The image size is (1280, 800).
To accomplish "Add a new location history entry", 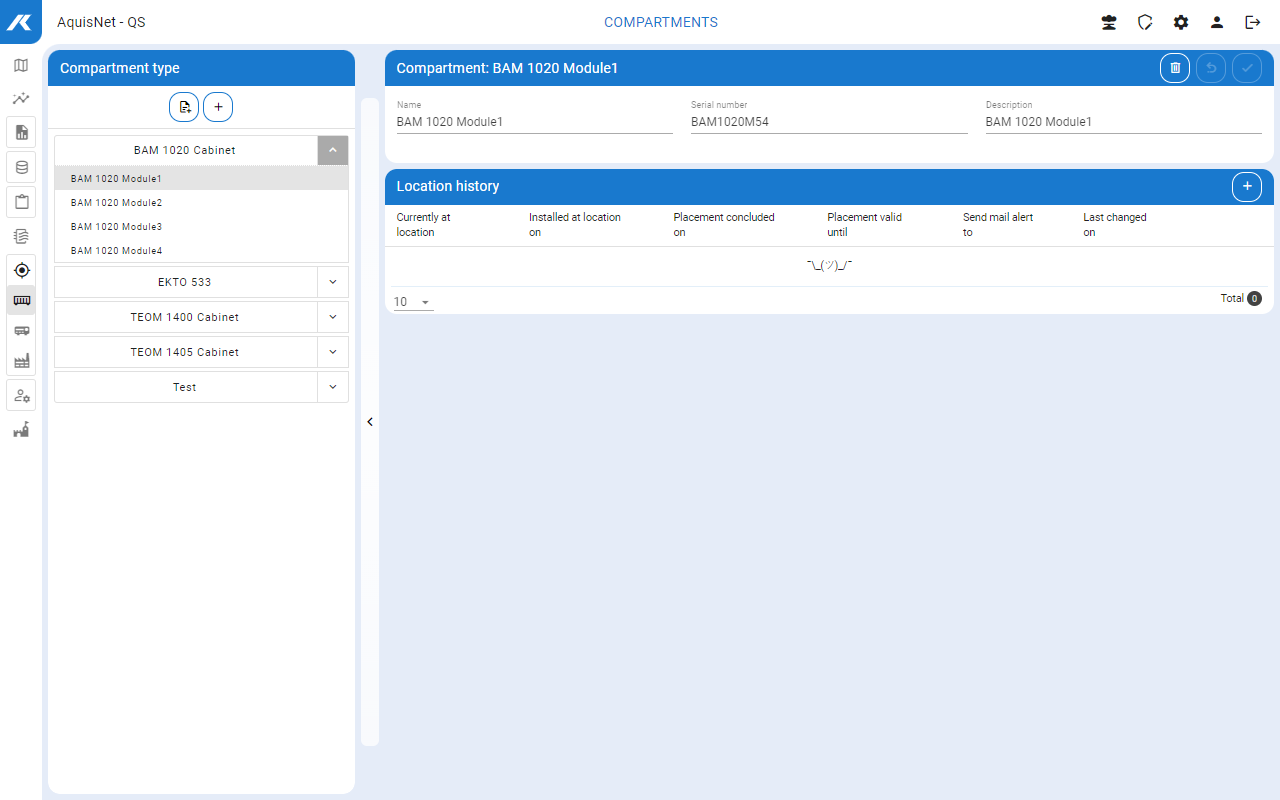I will coord(1246,186).
